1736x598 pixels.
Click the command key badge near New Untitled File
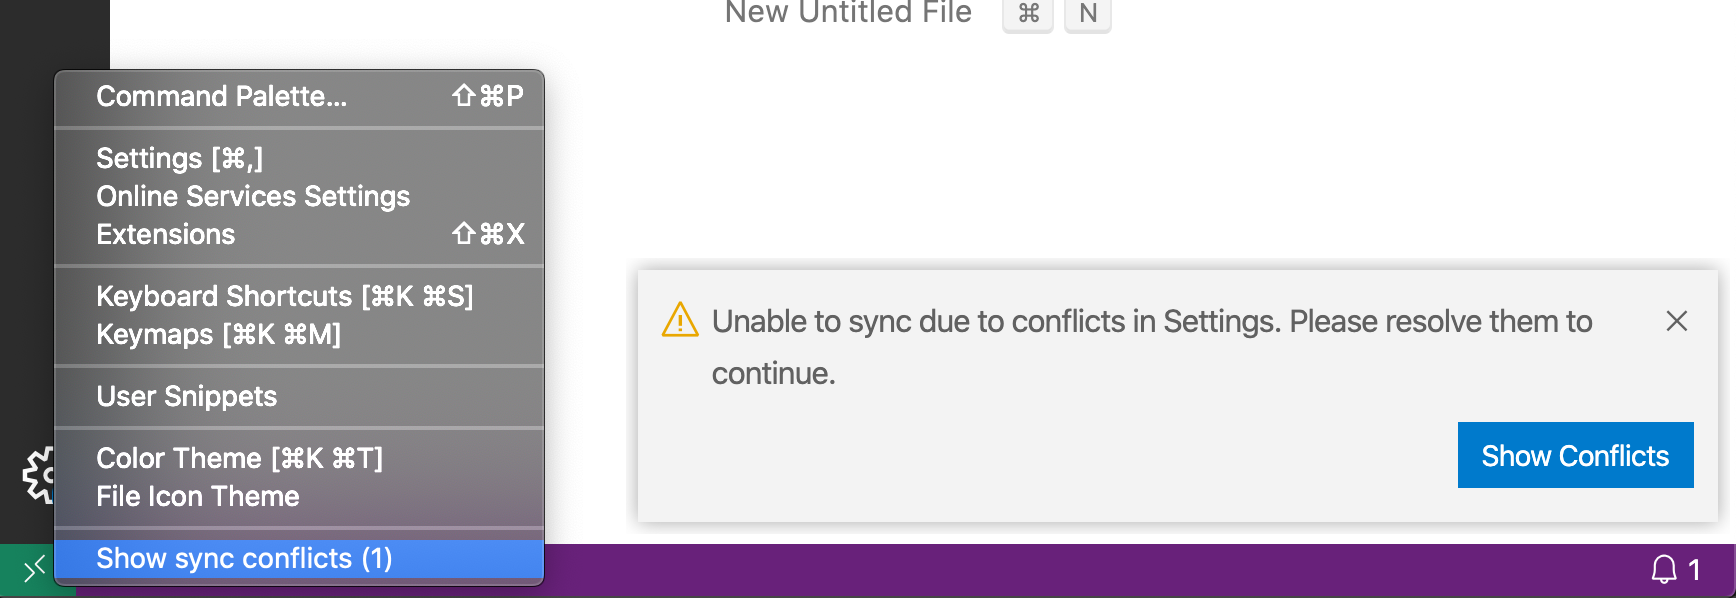coord(1027,14)
